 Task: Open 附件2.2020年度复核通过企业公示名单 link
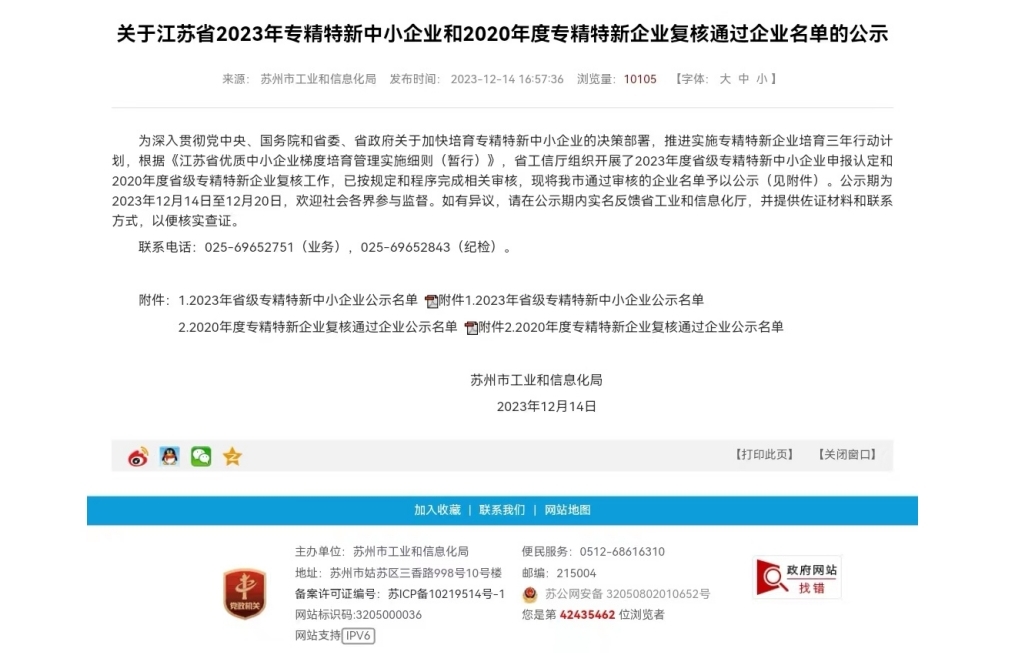631,327
